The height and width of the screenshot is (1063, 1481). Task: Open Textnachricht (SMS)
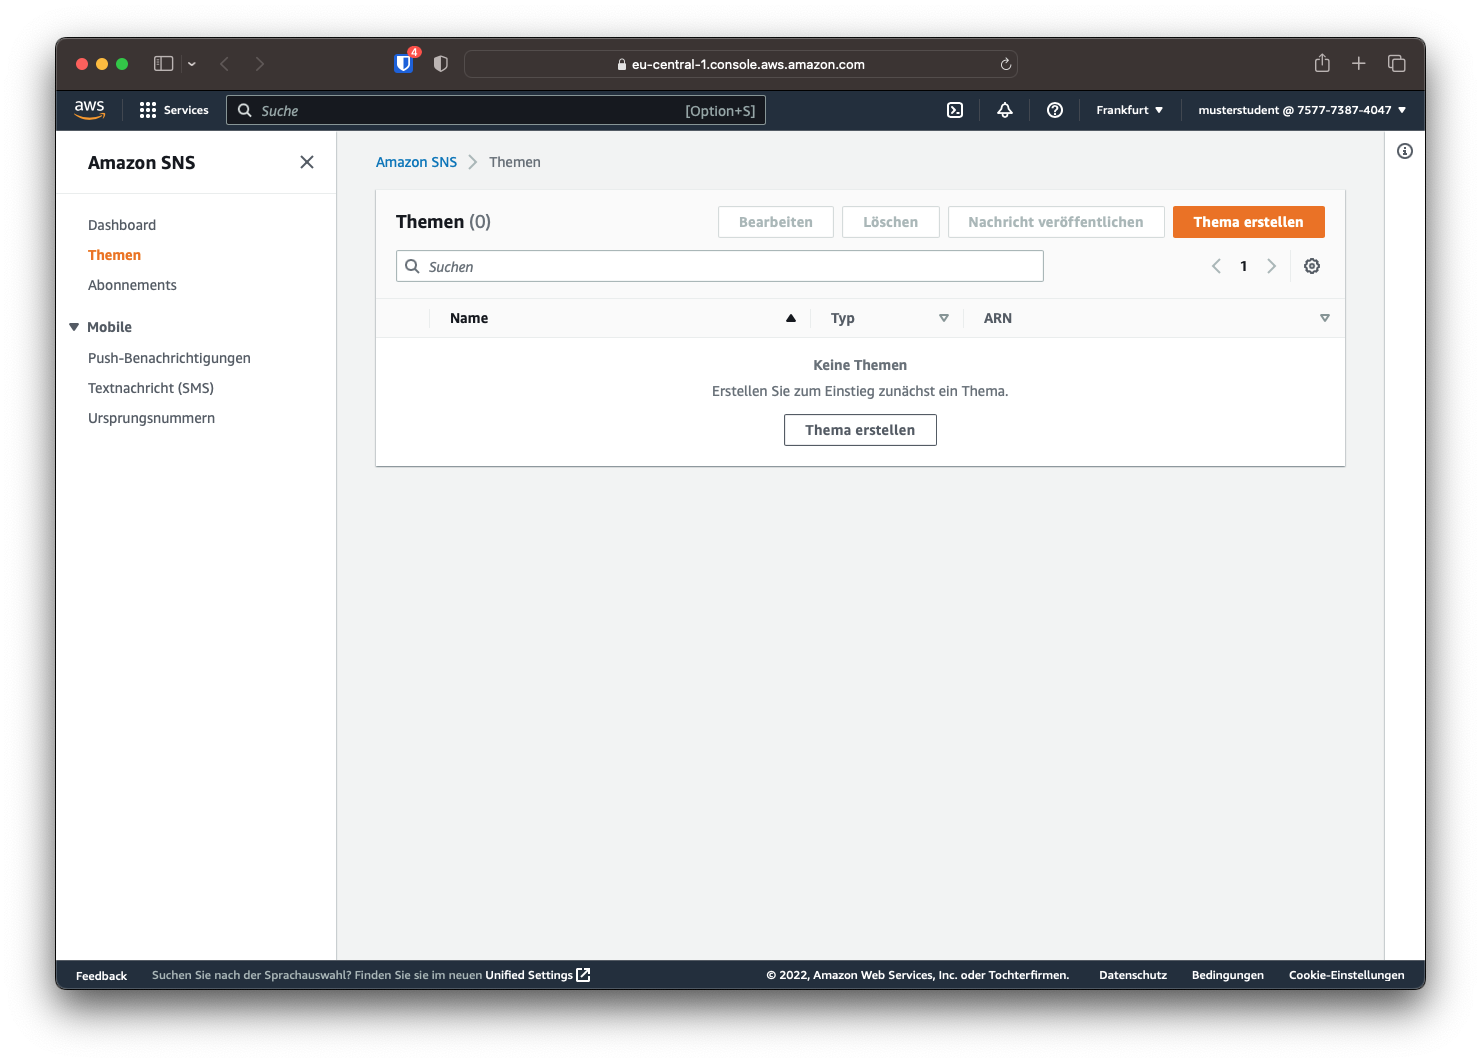point(151,388)
